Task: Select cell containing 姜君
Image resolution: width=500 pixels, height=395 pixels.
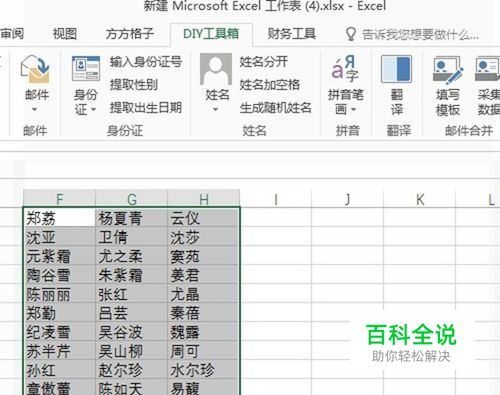Action: pyautogui.click(x=203, y=275)
